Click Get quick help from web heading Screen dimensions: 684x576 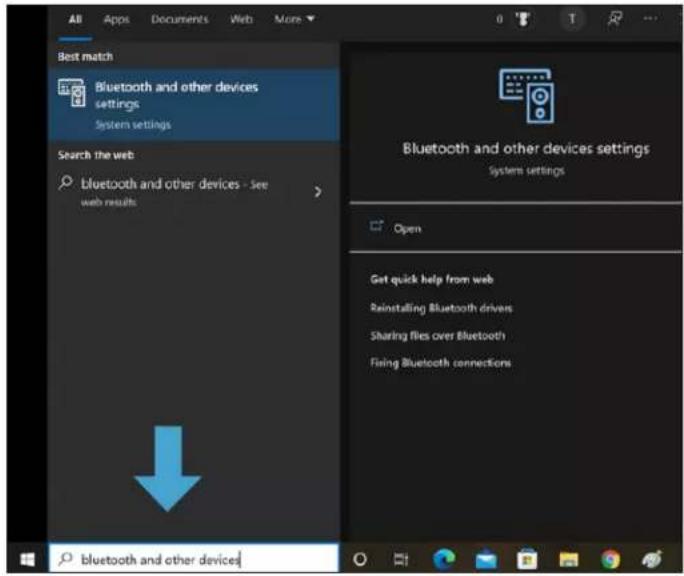point(431,279)
